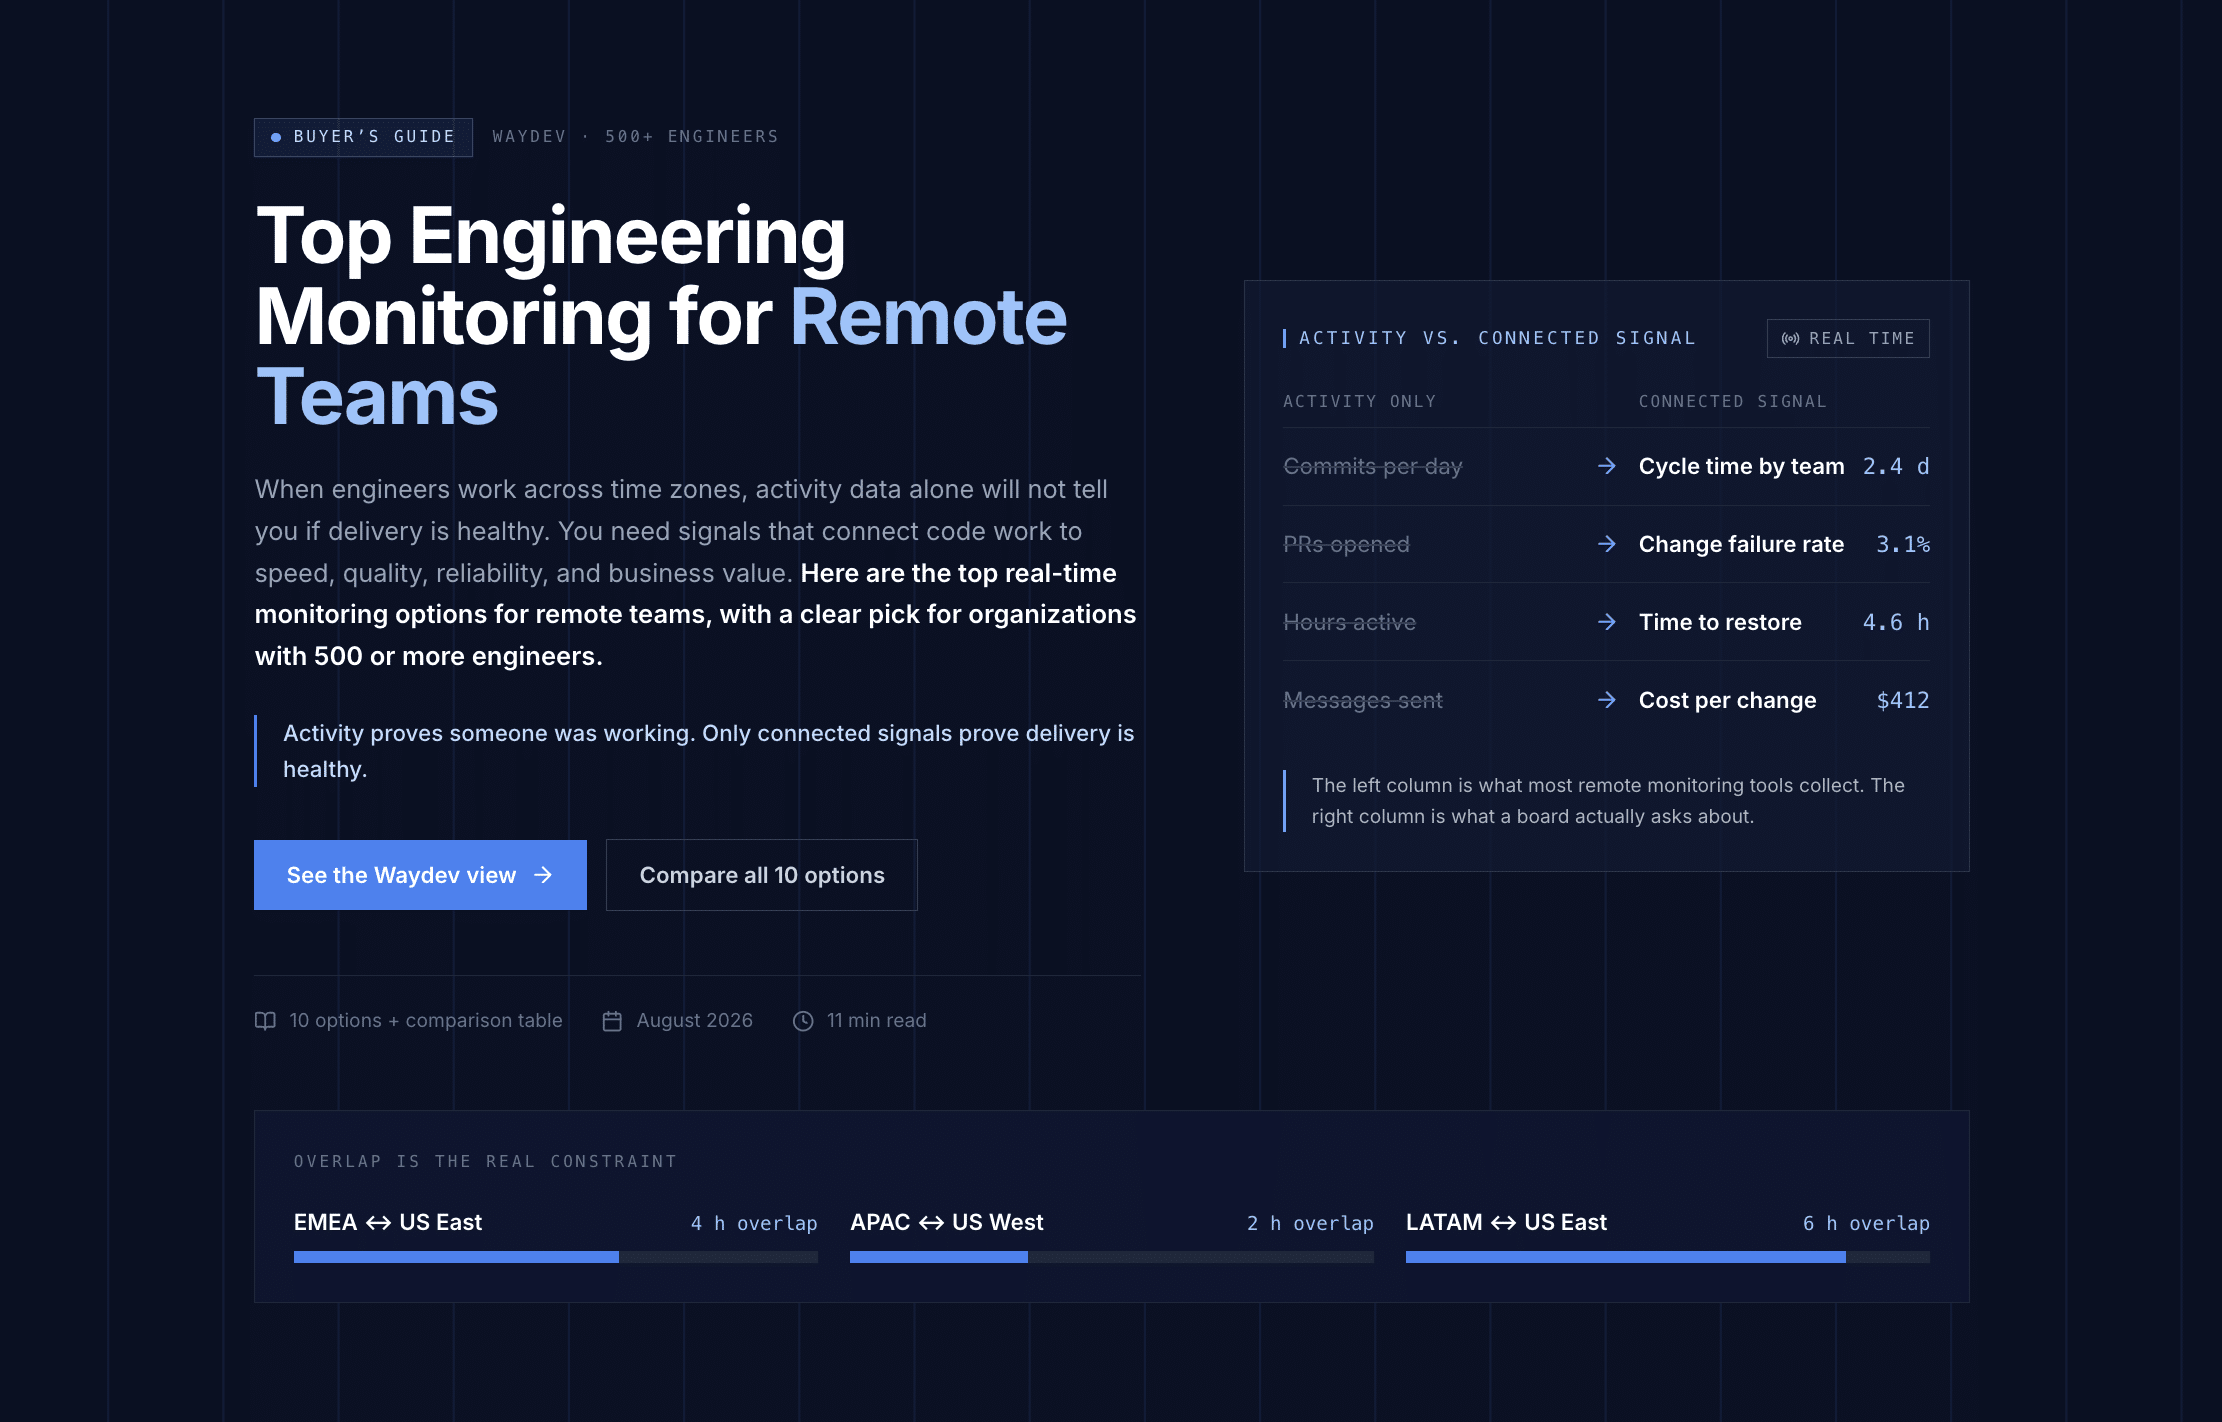Click the broadcast icon in Real Time badge

pos(1791,339)
